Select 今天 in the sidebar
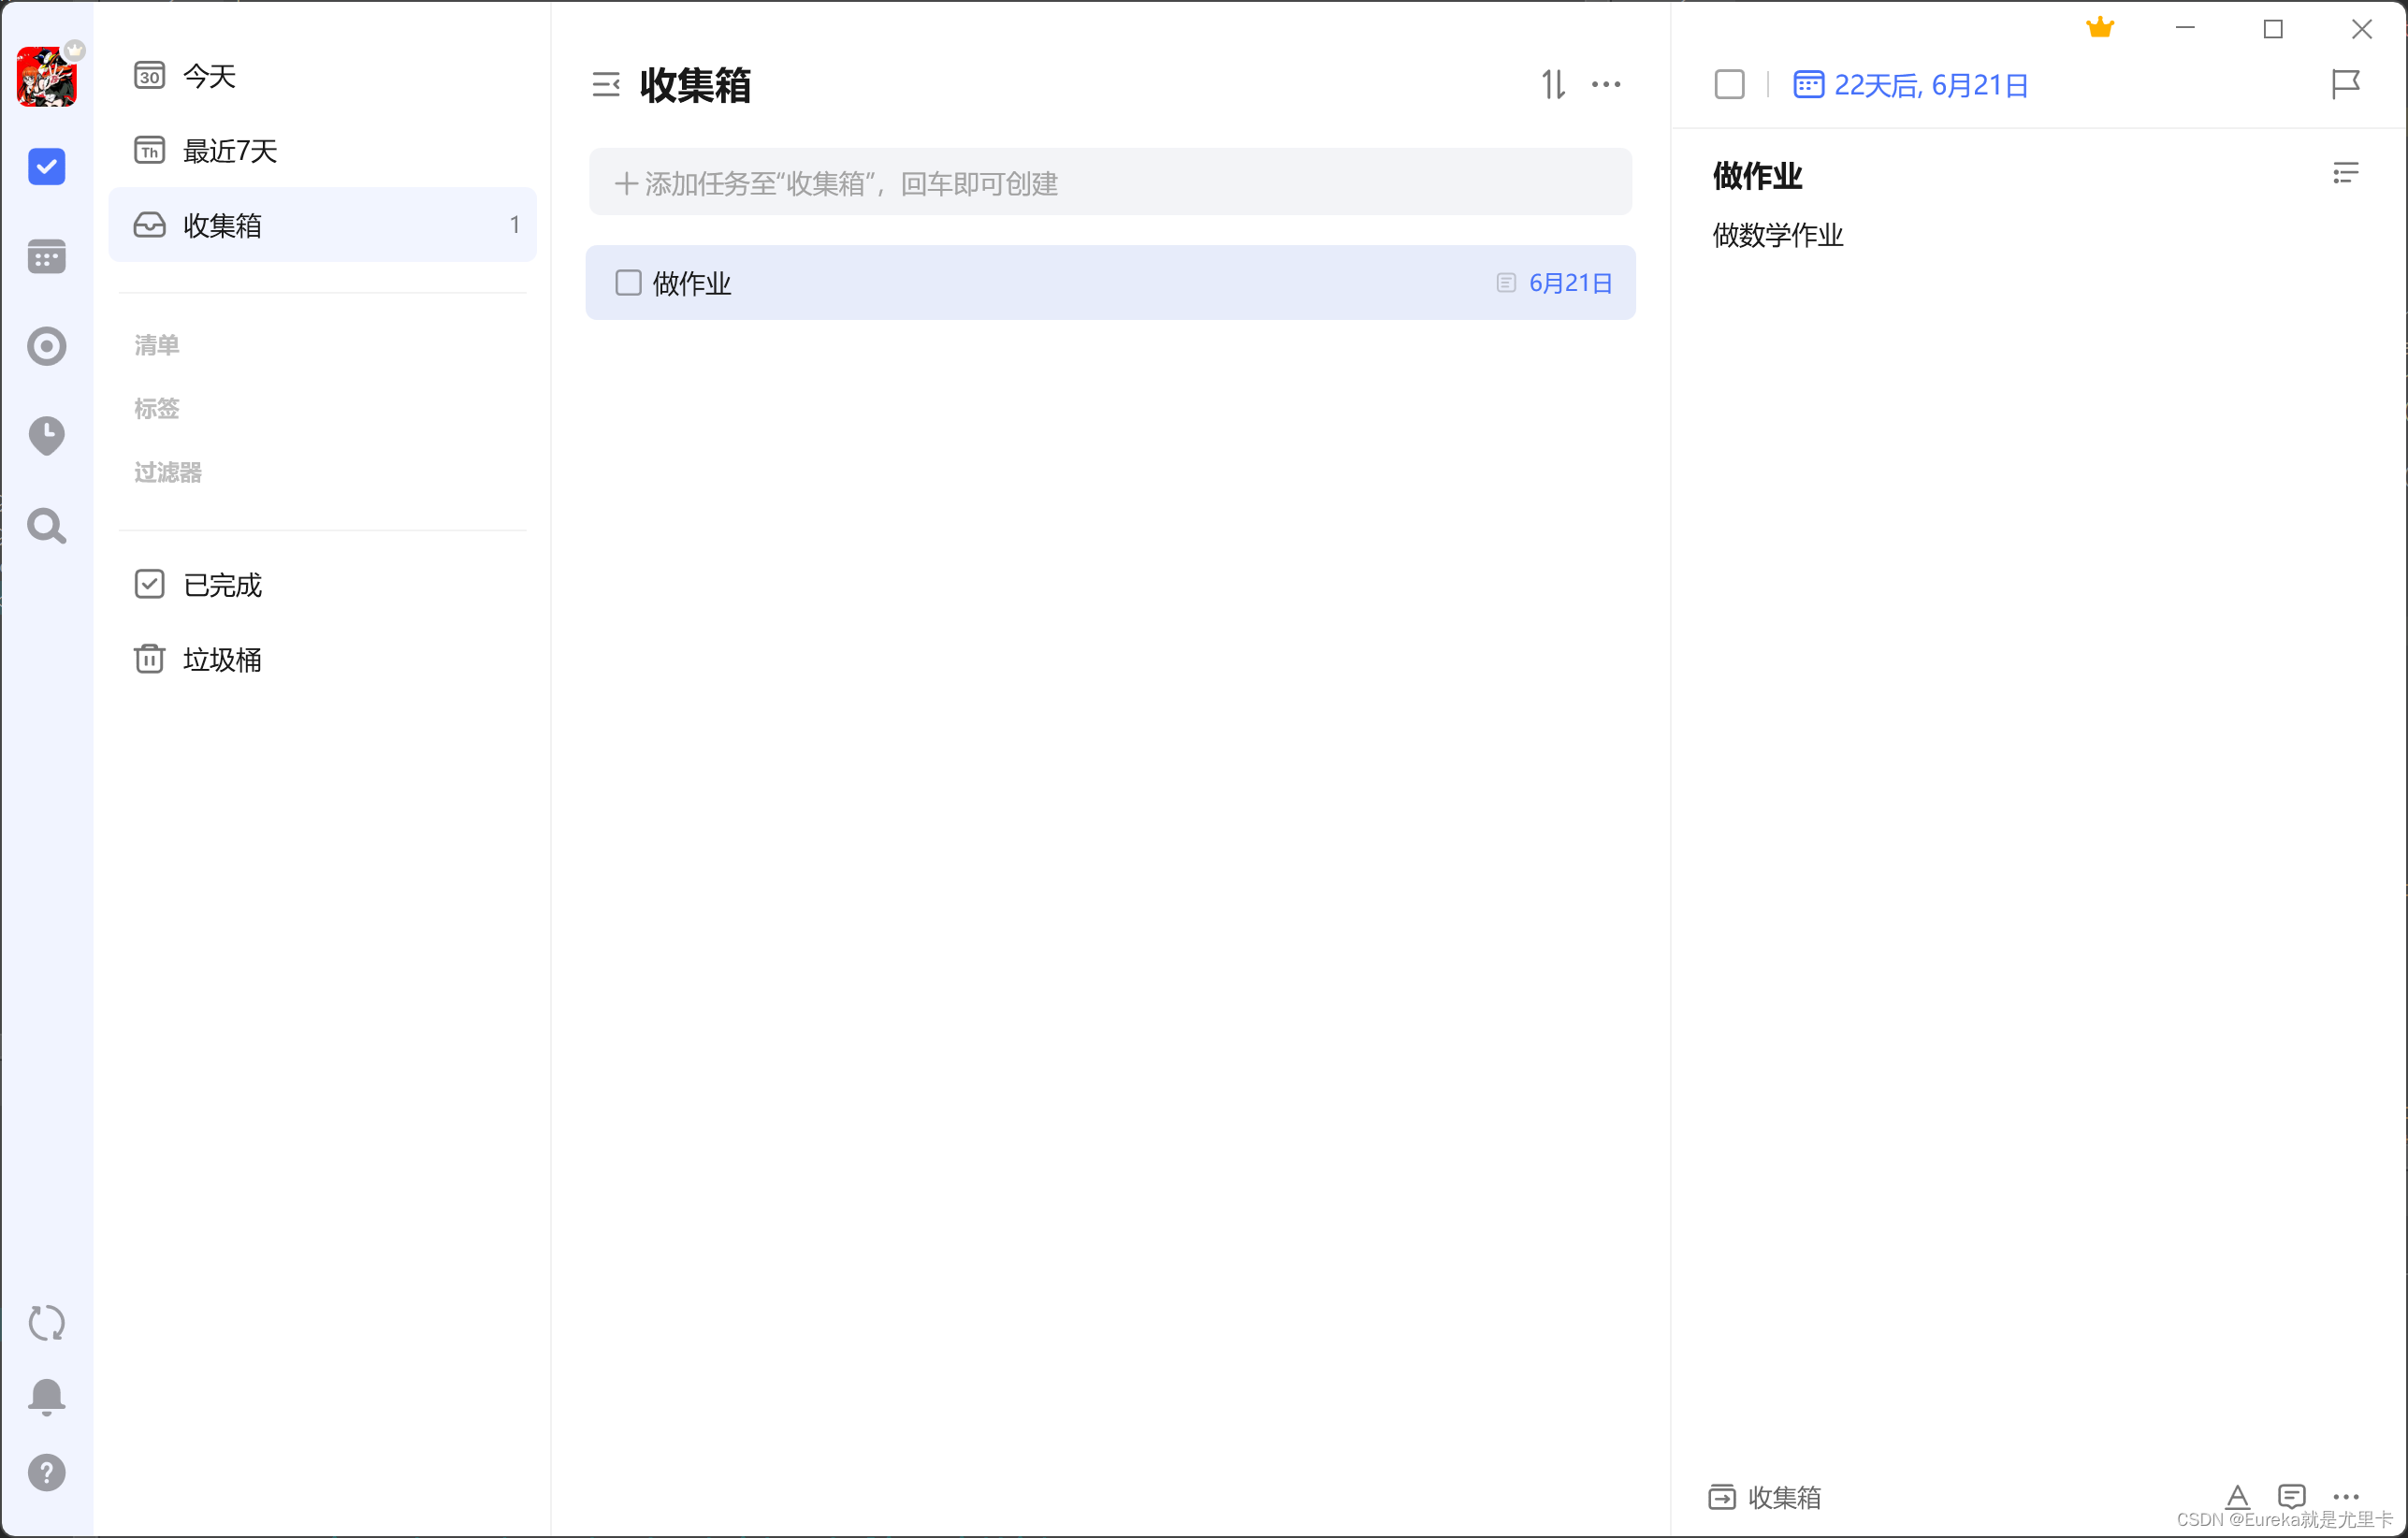The height and width of the screenshot is (1538, 2408). tap(210, 76)
